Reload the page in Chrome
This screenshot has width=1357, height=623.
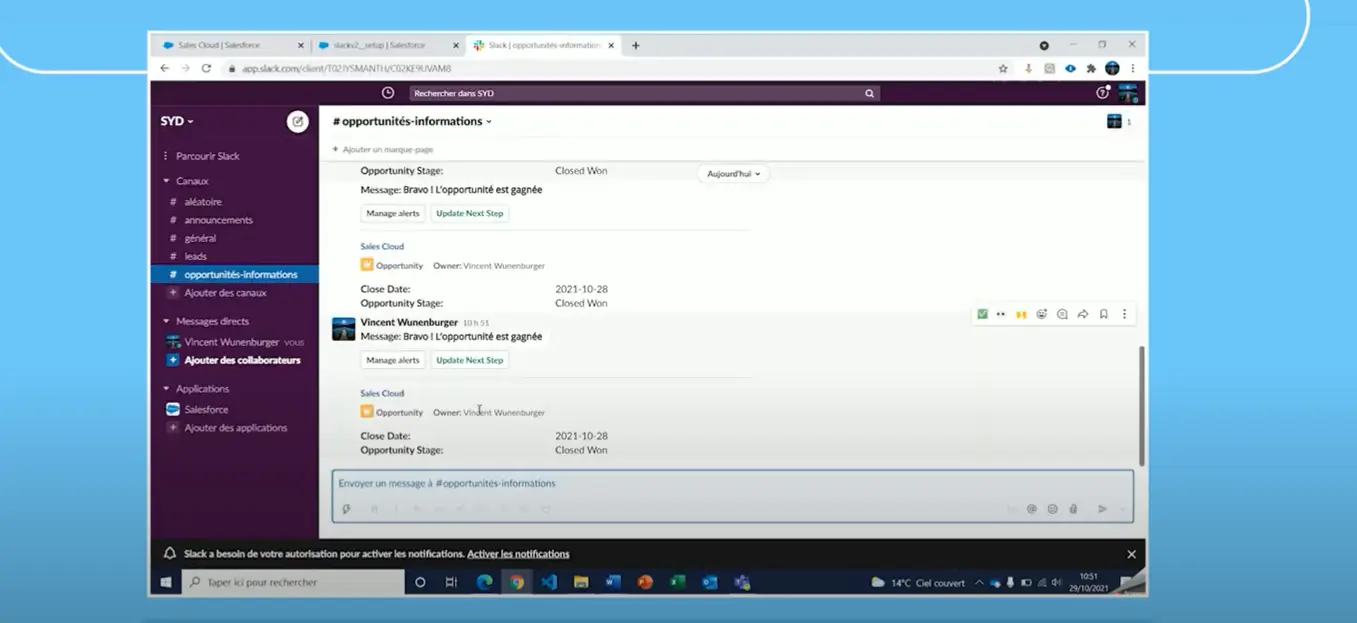point(206,69)
